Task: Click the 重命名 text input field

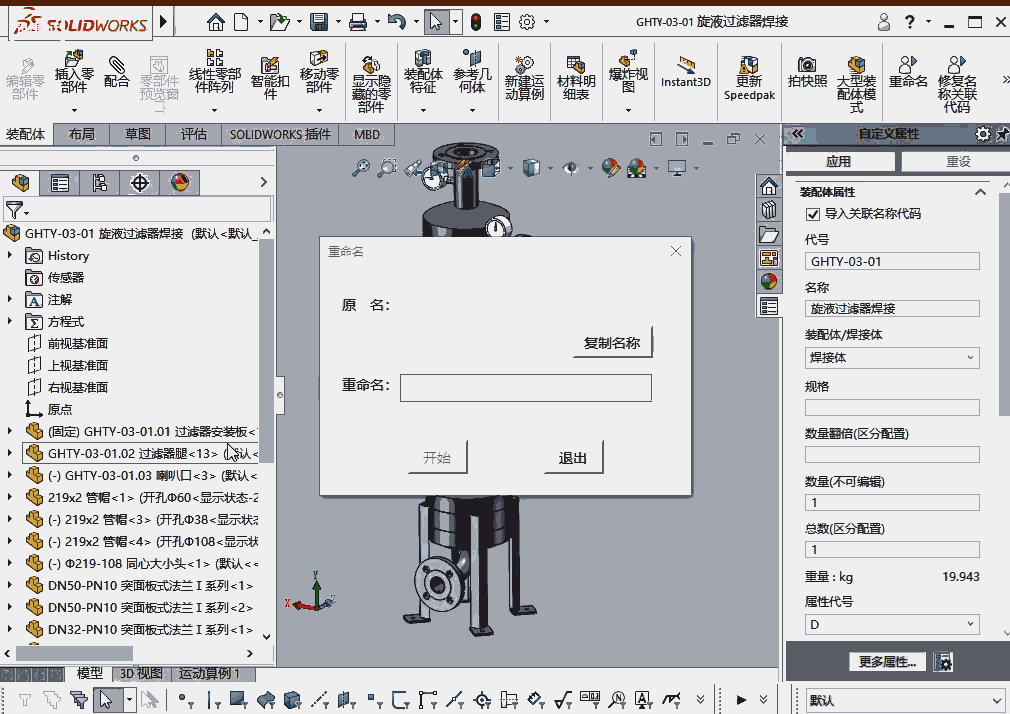Action: (526, 388)
